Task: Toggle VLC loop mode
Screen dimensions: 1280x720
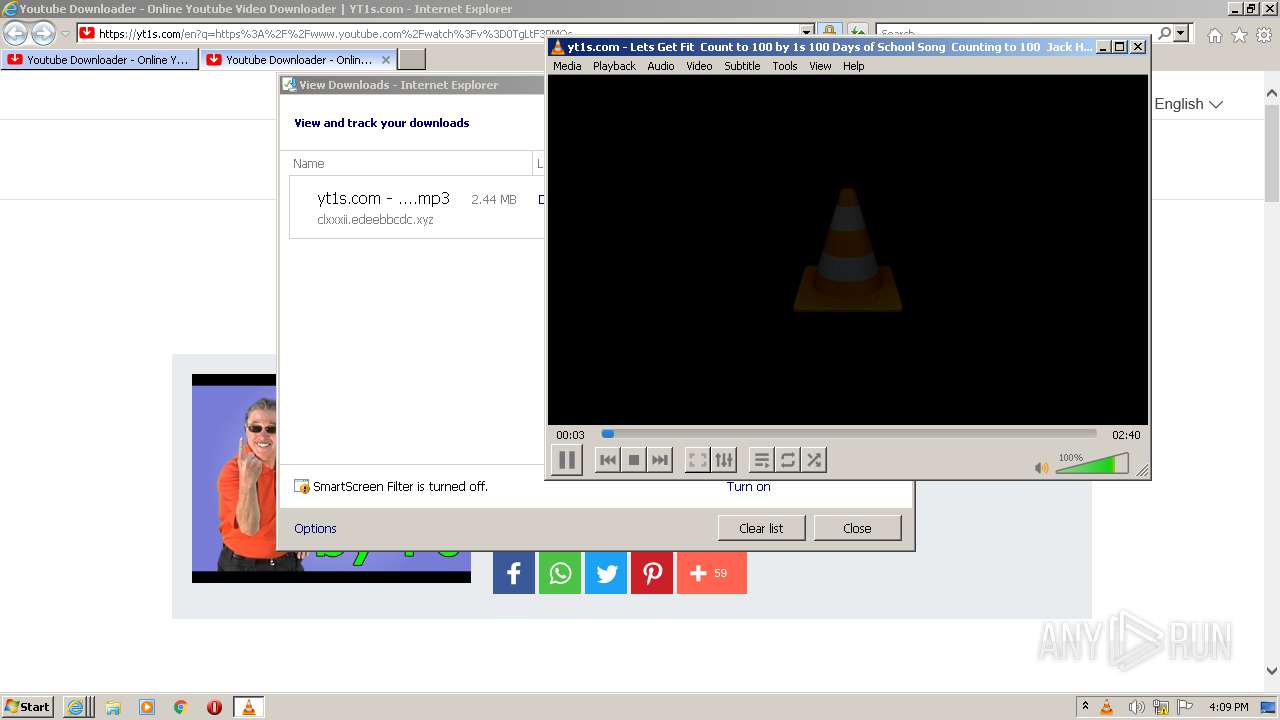Action: pos(788,460)
